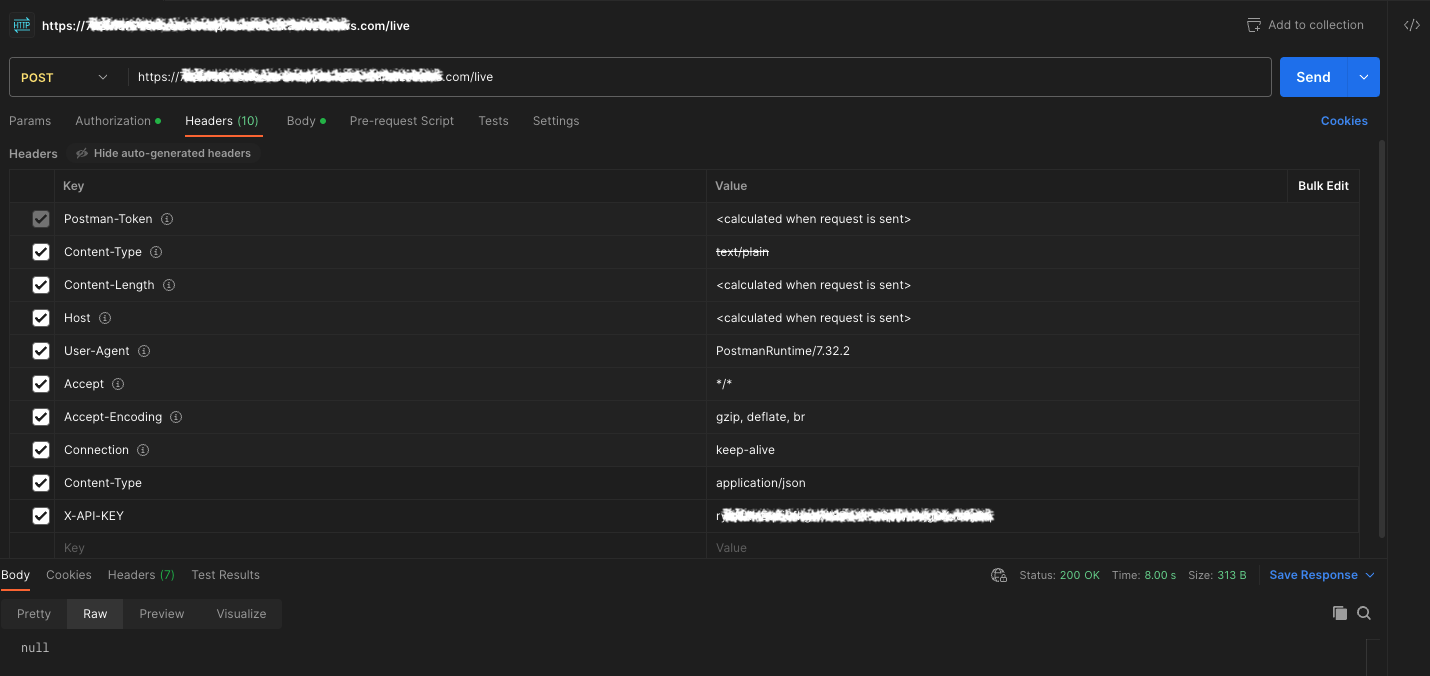The width and height of the screenshot is (1430, 676).
Task: Click the network information globe icon
Action: click(998, 575)
